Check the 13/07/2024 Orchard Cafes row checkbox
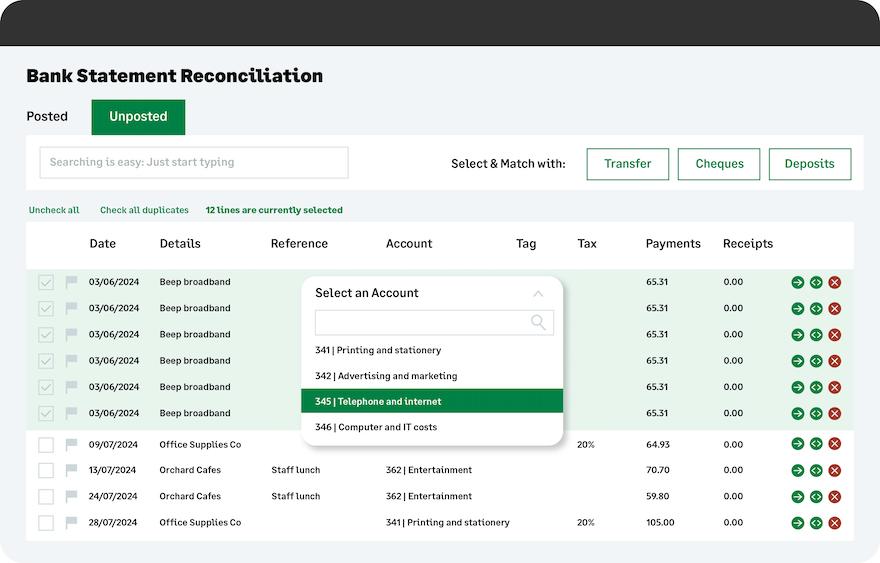Viewport: 880px width, 563px height. tap(46, 470)
